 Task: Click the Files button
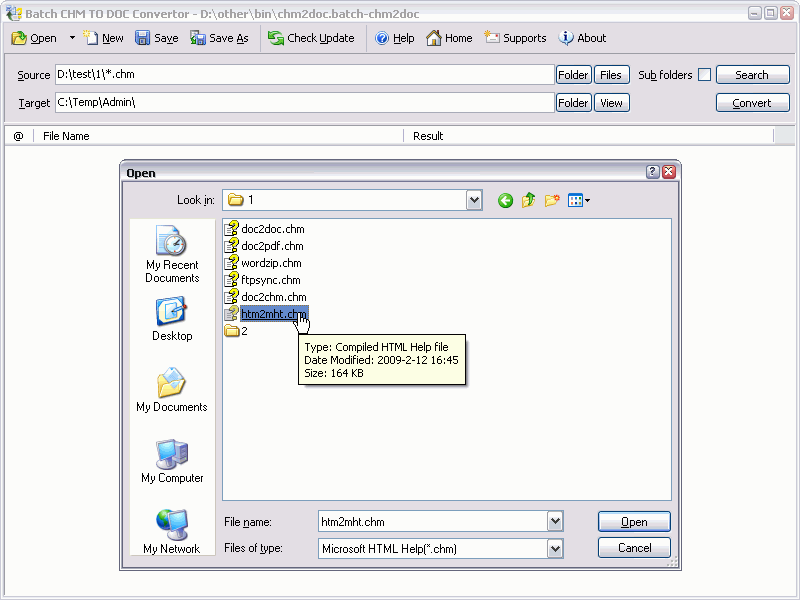pos(611,75)
